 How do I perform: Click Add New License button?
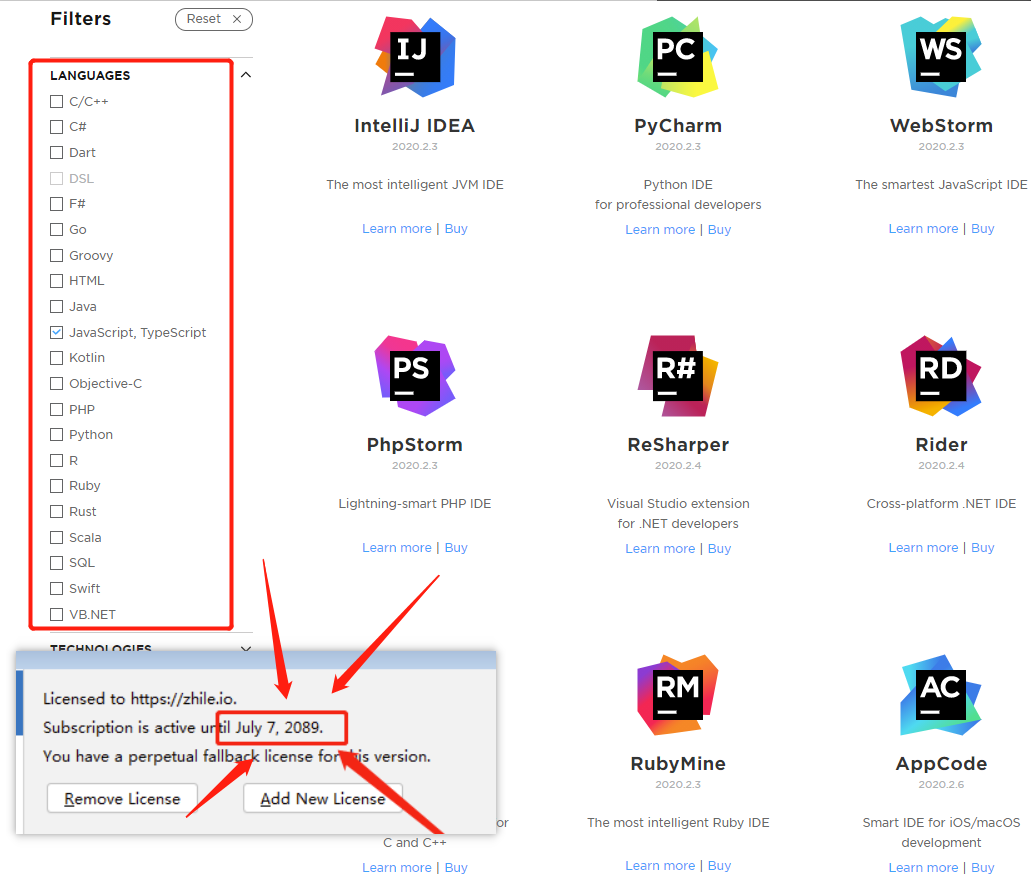click(323, 798)
